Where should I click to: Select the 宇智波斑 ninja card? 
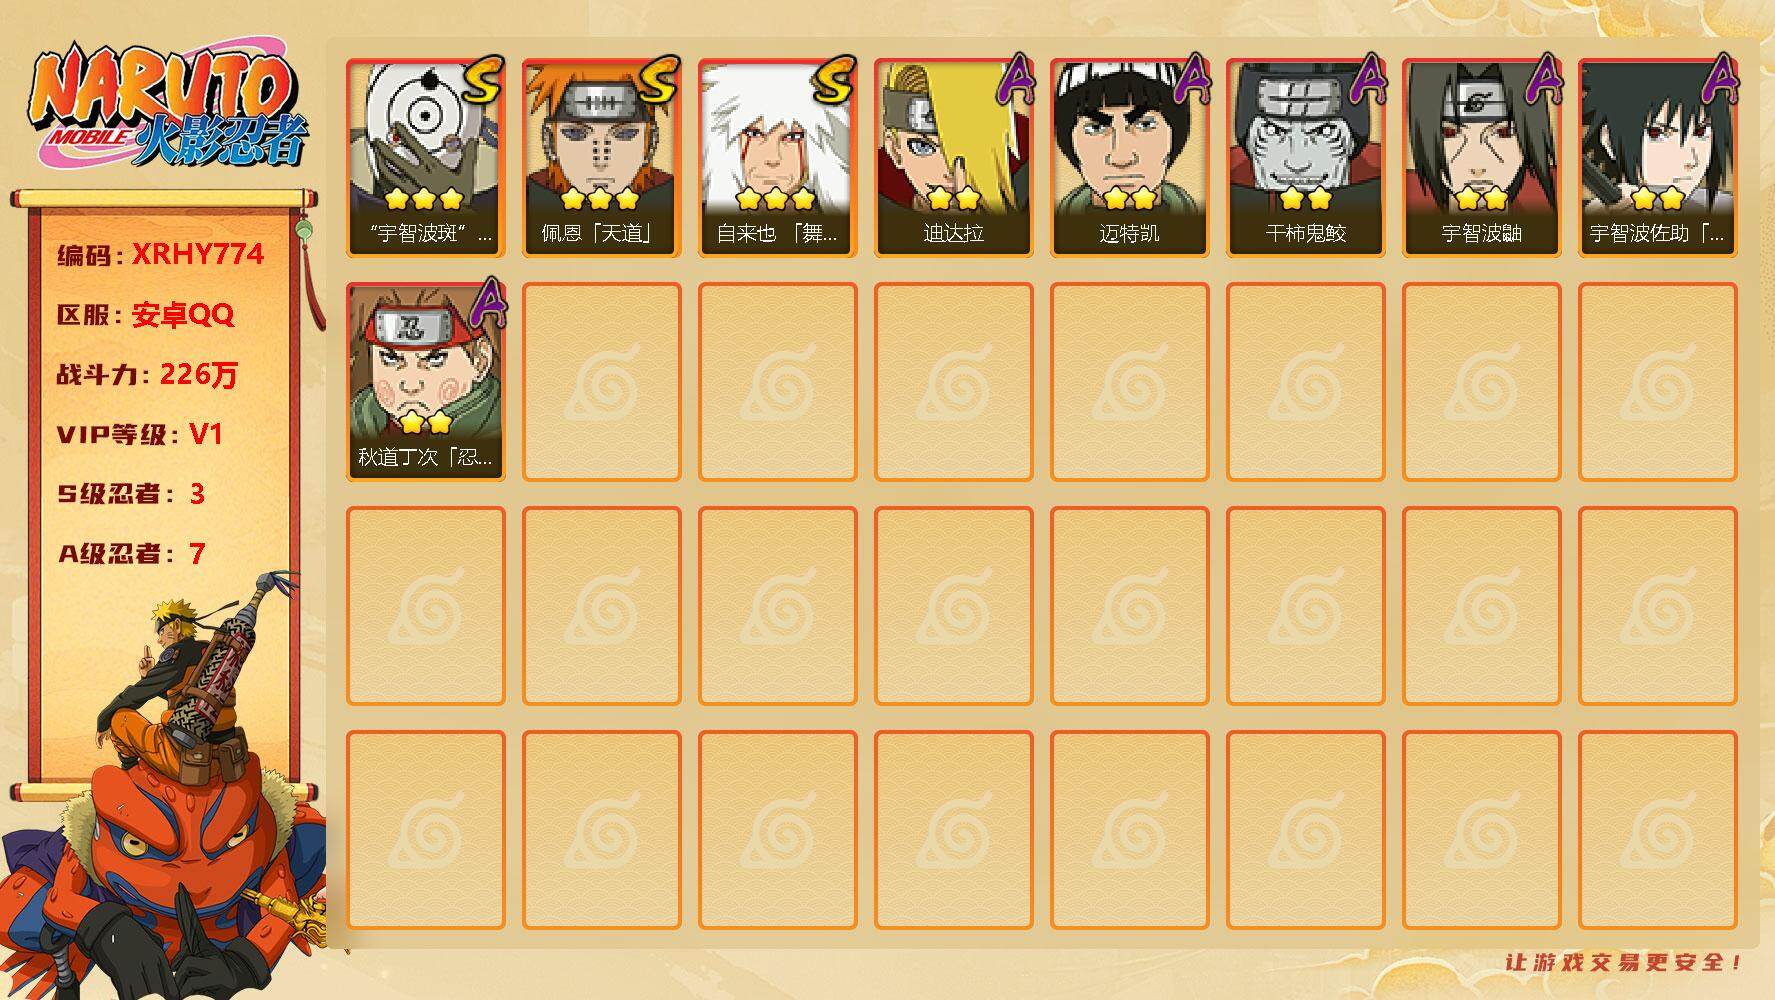pos(426,158)
